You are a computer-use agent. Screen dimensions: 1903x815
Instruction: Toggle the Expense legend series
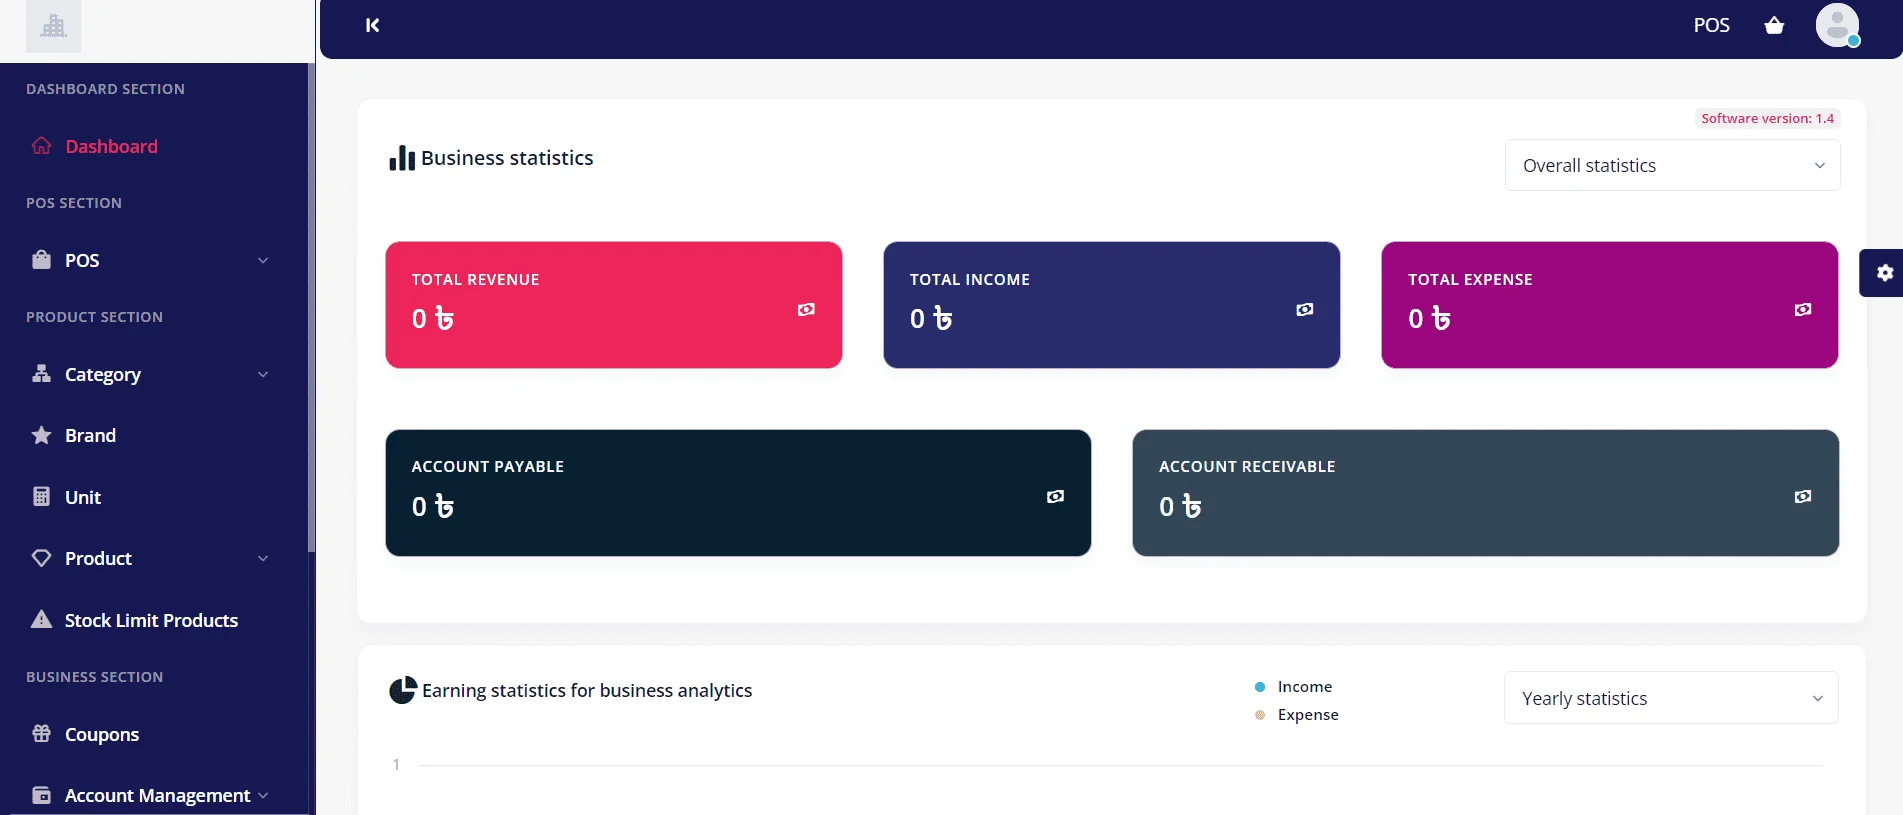(1296, 715)
